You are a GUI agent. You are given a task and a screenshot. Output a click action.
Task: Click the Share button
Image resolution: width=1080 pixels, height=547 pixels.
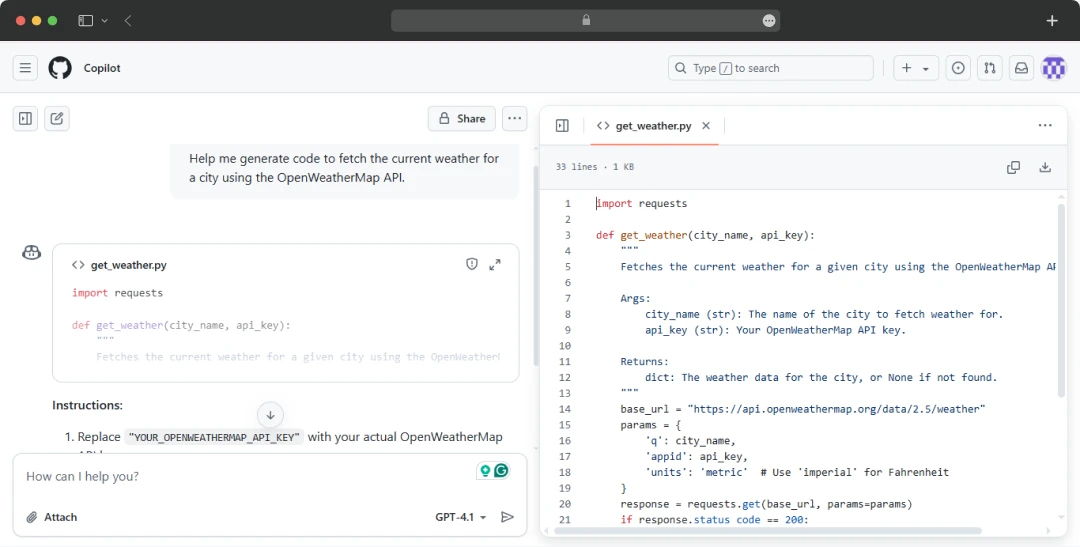click(461, 118)
